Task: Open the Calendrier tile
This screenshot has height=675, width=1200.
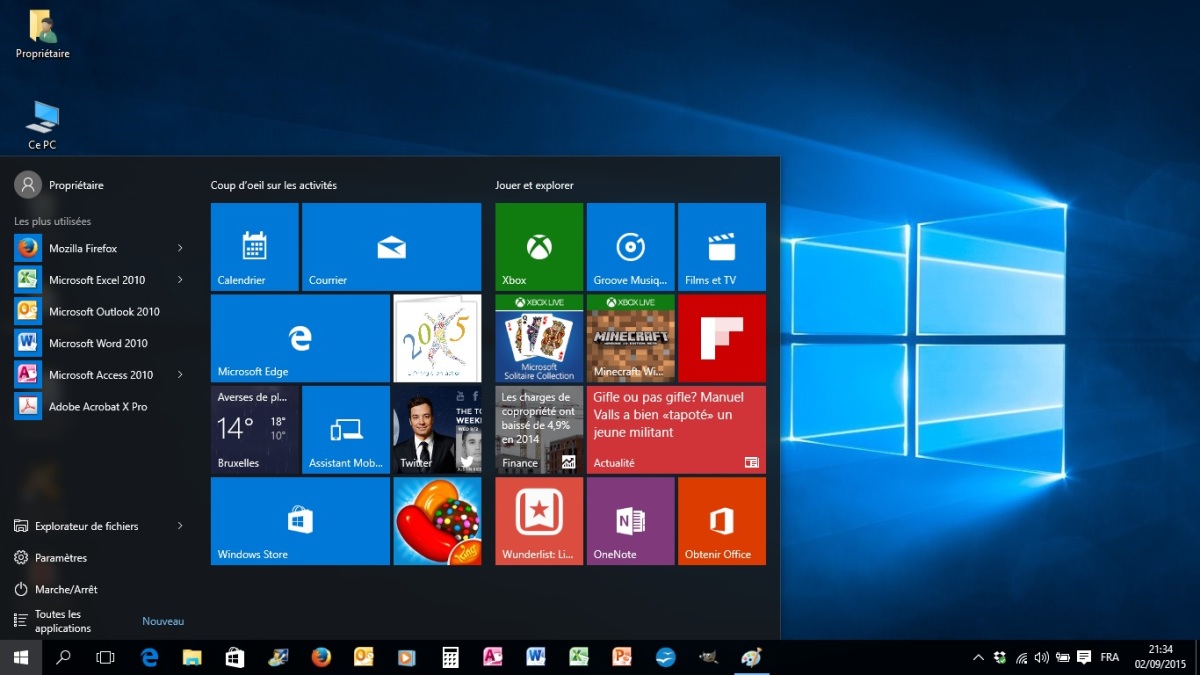Action: point(254,247)
